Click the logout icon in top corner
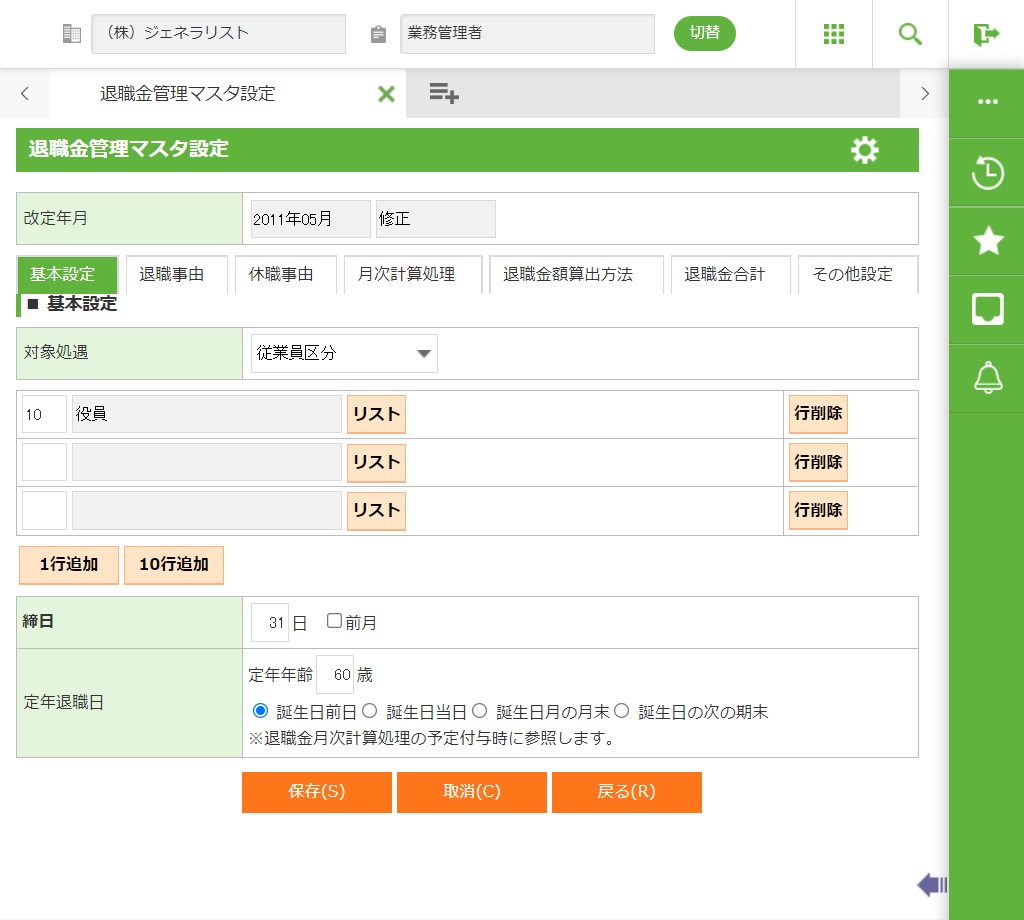This screenshot has width=1024, height=920. pyautogui.click(x=986, y=34)
